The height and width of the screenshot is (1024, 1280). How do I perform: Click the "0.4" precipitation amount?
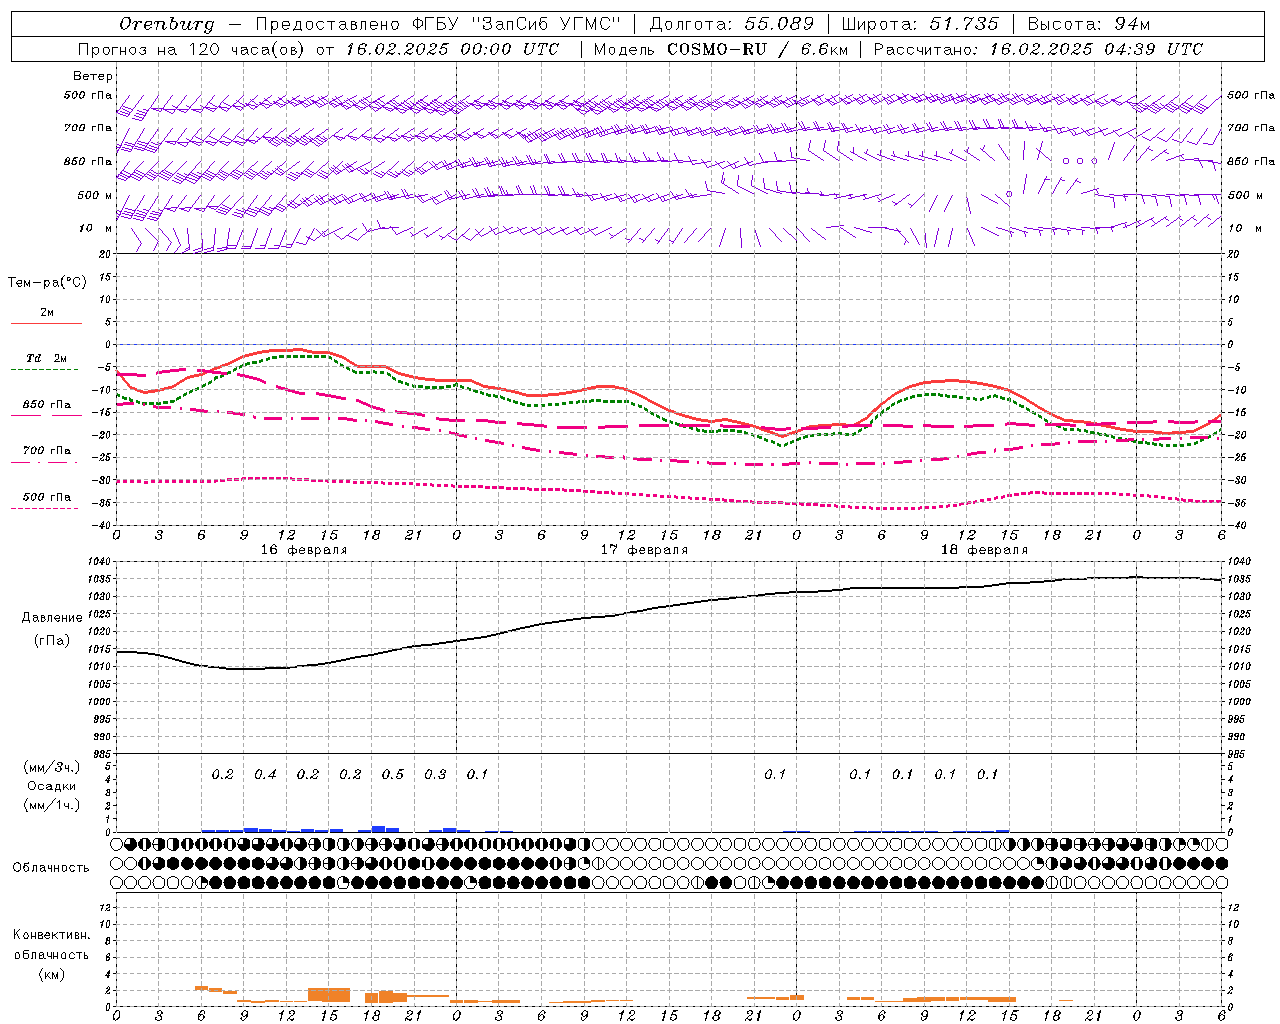[265, 775]
